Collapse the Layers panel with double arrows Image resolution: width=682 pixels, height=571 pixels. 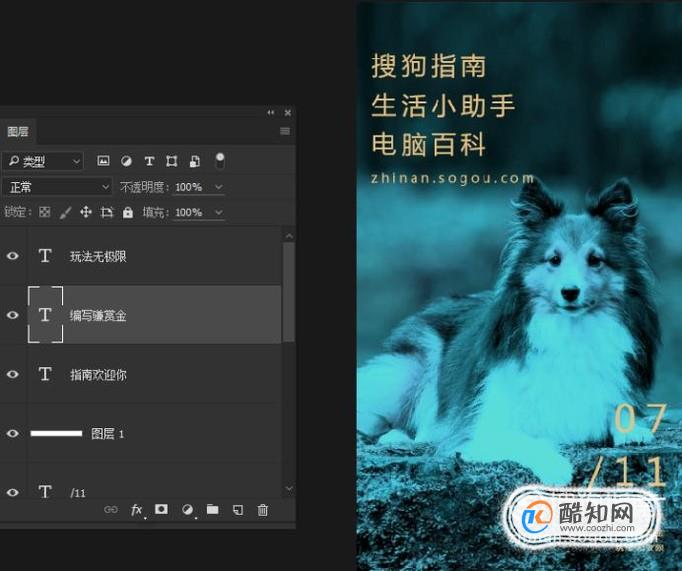tap(271, 113)
